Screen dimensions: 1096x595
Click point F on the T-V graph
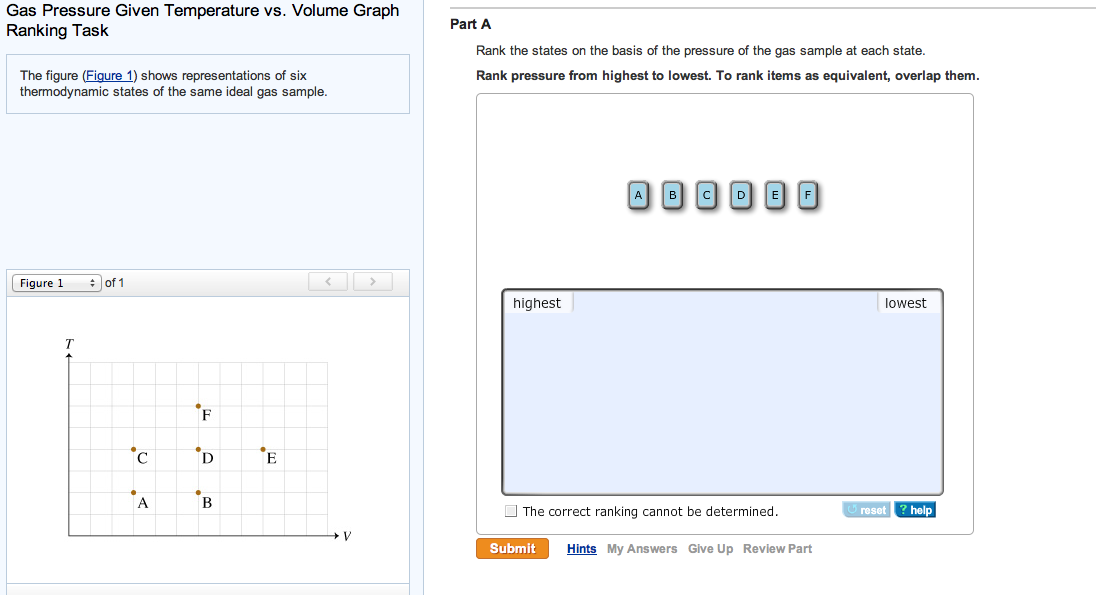click(197, 405)
